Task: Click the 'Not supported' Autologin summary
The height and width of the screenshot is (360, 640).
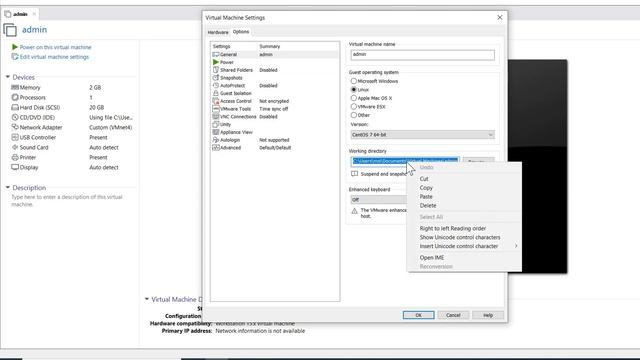Action: 274,140
